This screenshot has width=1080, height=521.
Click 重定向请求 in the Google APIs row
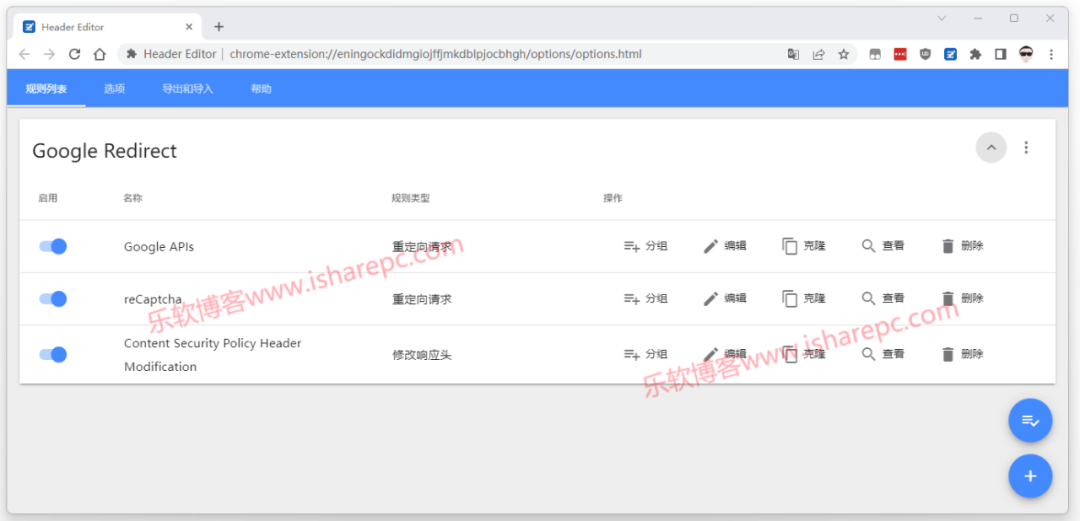(422, 247)
